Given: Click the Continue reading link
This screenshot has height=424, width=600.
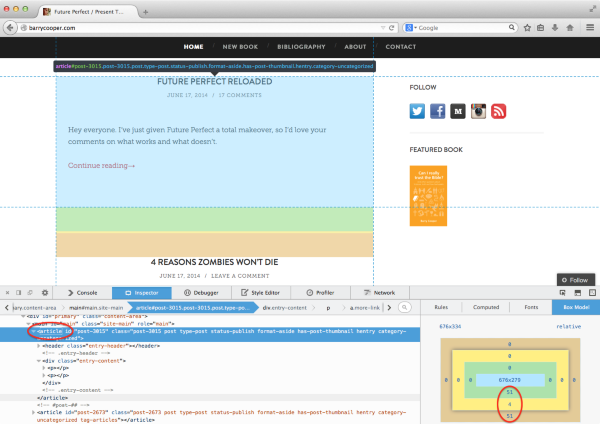Looking at the screenshot, I should [100, 165].
